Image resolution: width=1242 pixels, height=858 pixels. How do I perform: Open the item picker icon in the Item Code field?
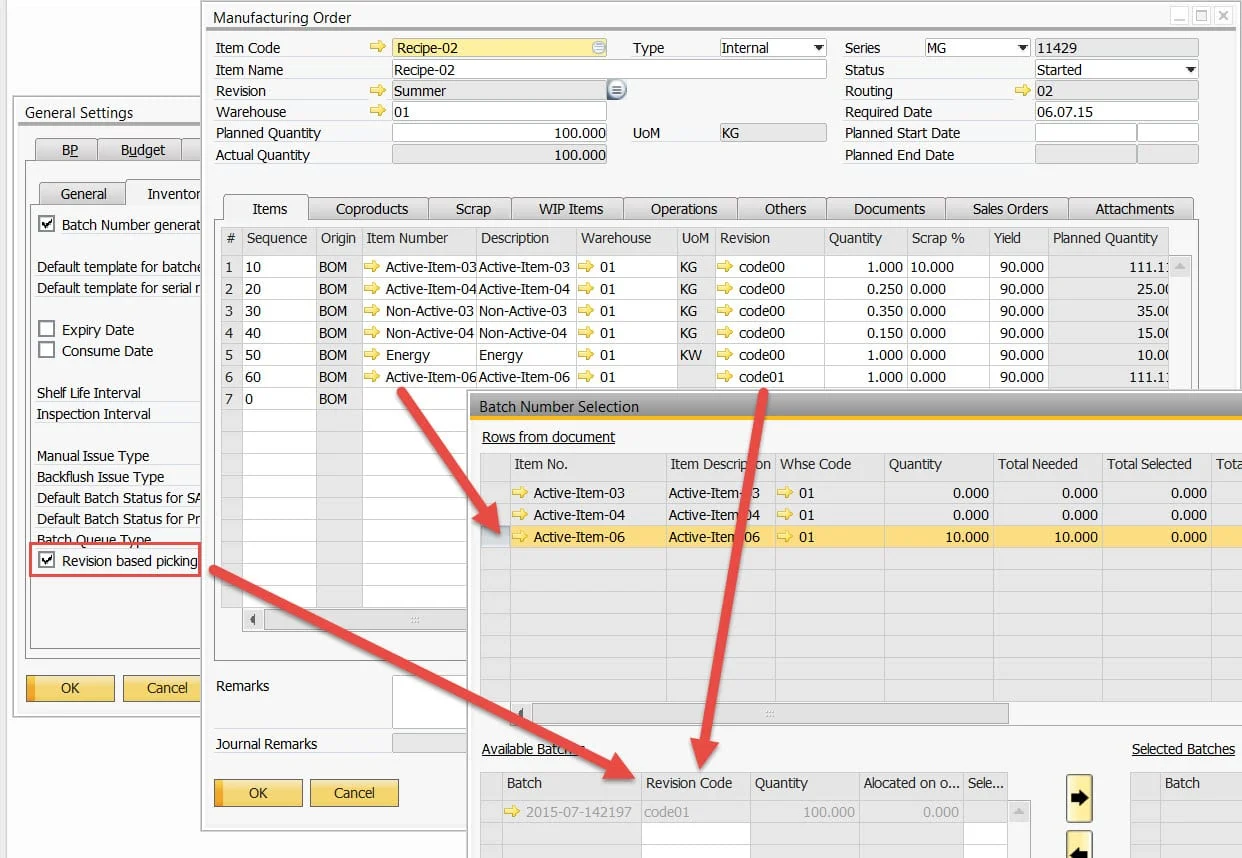click(x=598, y=48)
